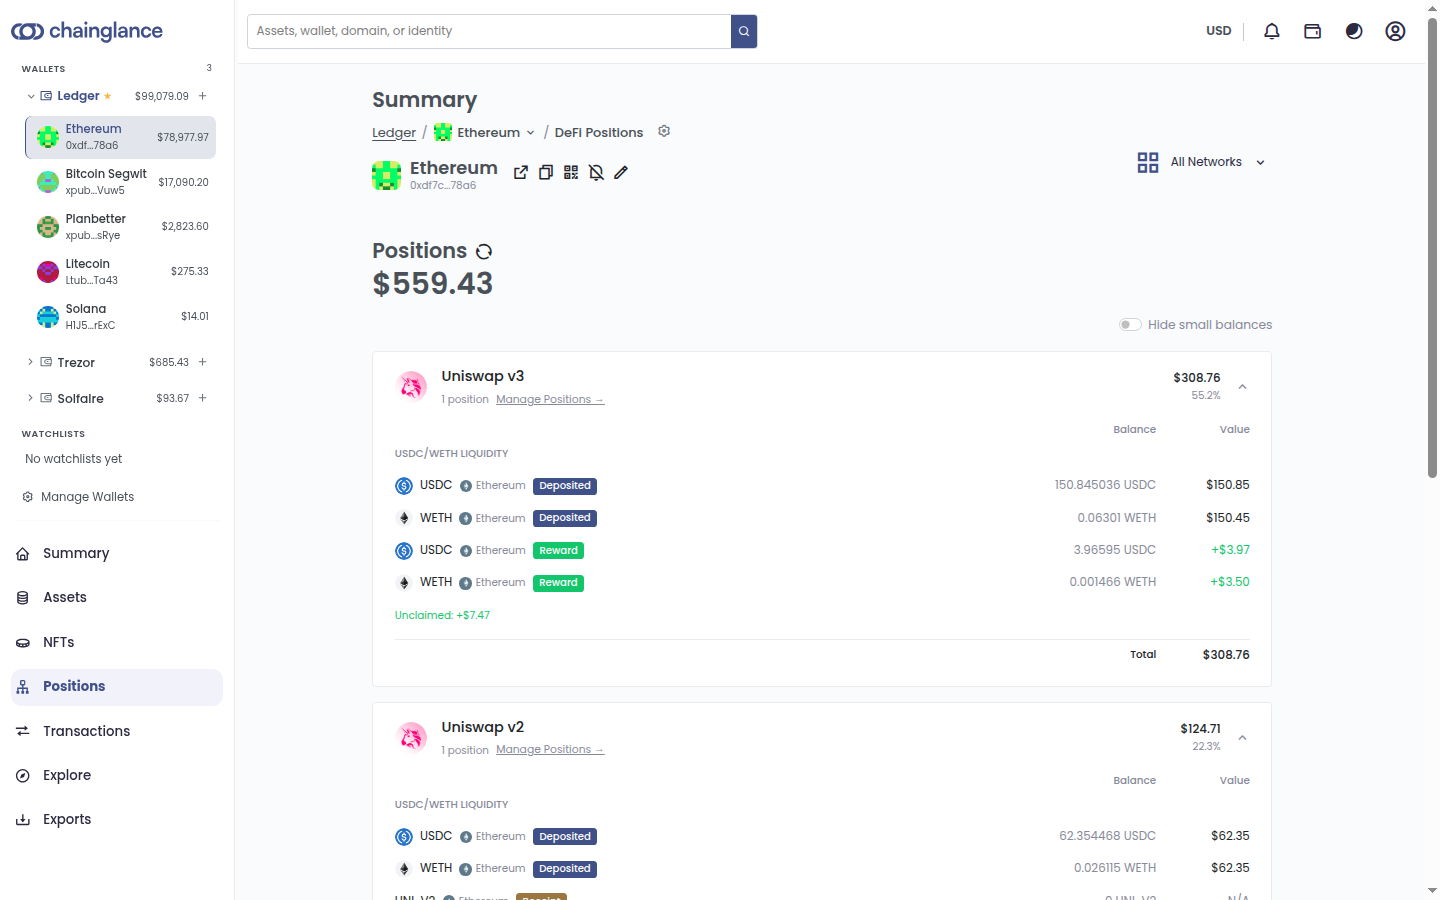Expand the Solflare wallet group
This screenshot has height=900, width=1440.
31,398
